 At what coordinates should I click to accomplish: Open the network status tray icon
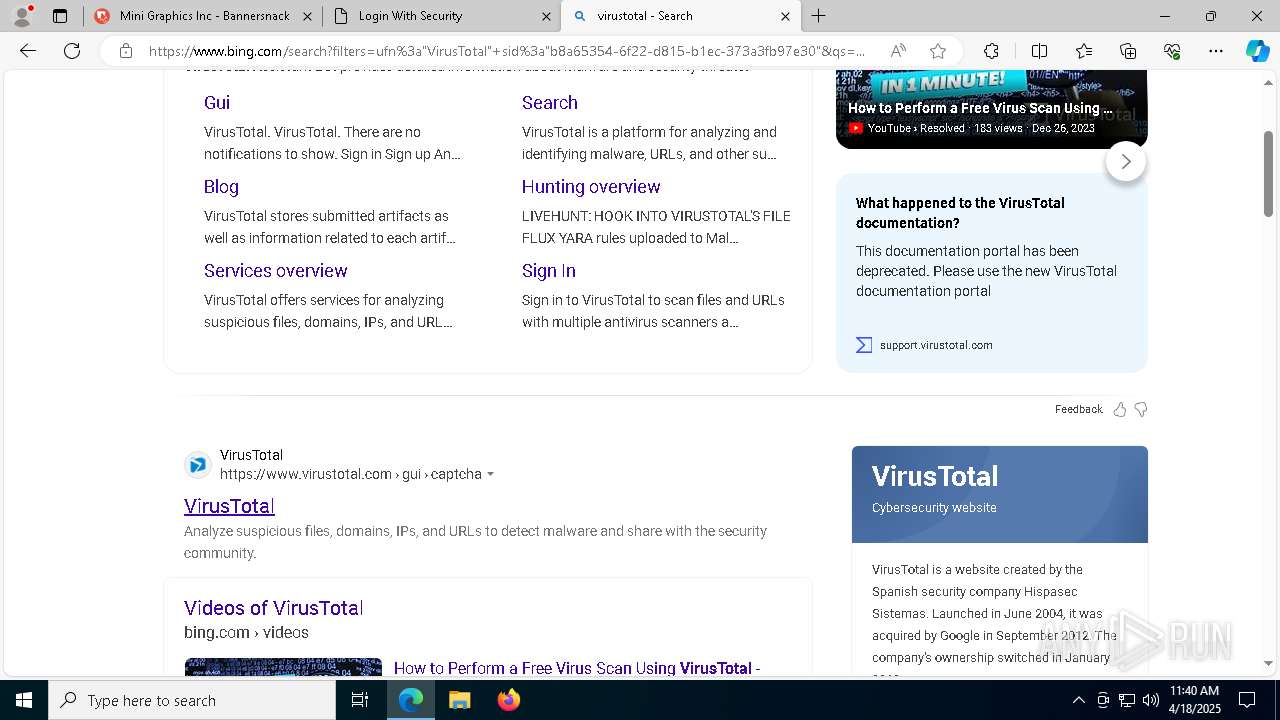pyautogui.click(x=1127, y=700)
